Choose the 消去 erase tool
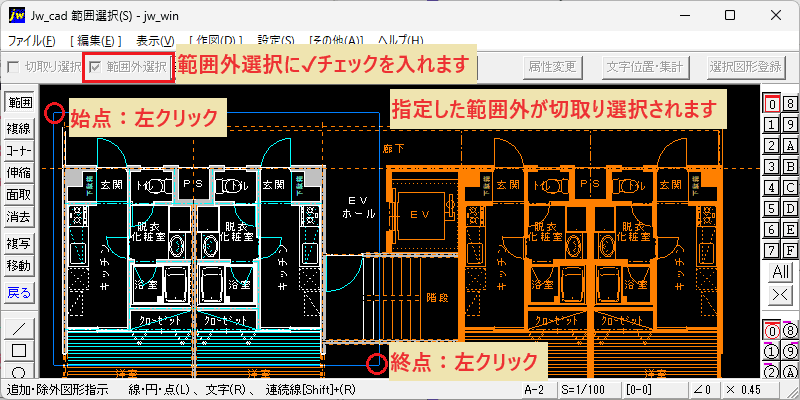The height and width of the screenshot is (400, 800). pos(19,217)
